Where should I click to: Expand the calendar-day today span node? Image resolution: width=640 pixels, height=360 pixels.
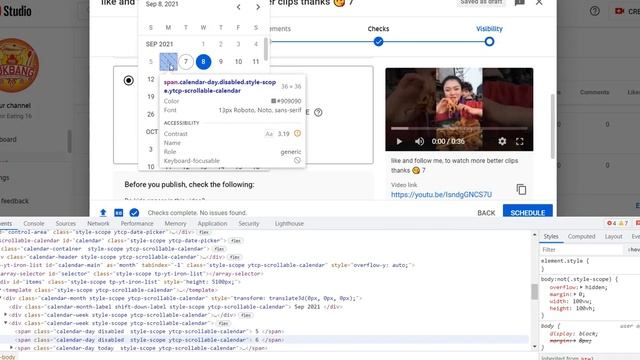pos(11,348)
